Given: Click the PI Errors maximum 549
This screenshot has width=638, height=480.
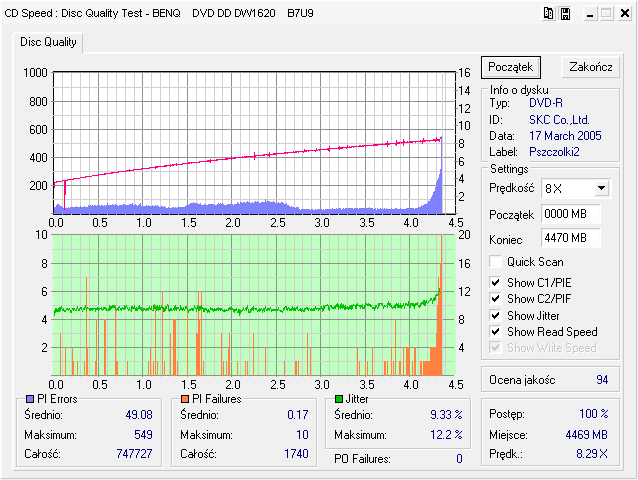Looking at the screenshot, I should point(143,435).
